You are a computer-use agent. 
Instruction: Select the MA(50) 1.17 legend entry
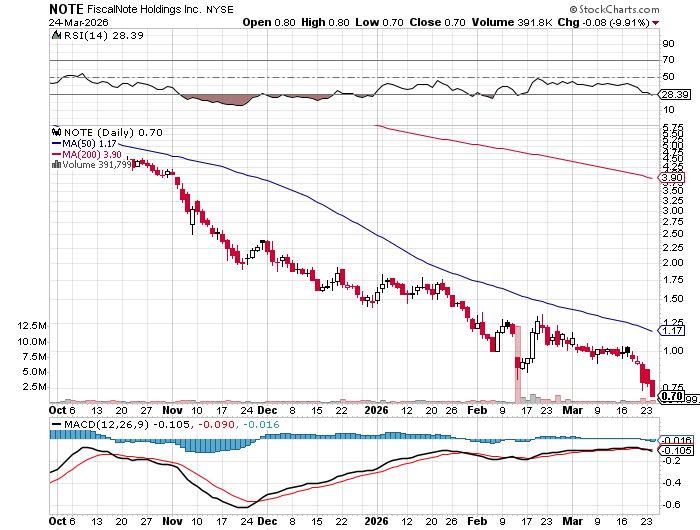click(84, 144)
